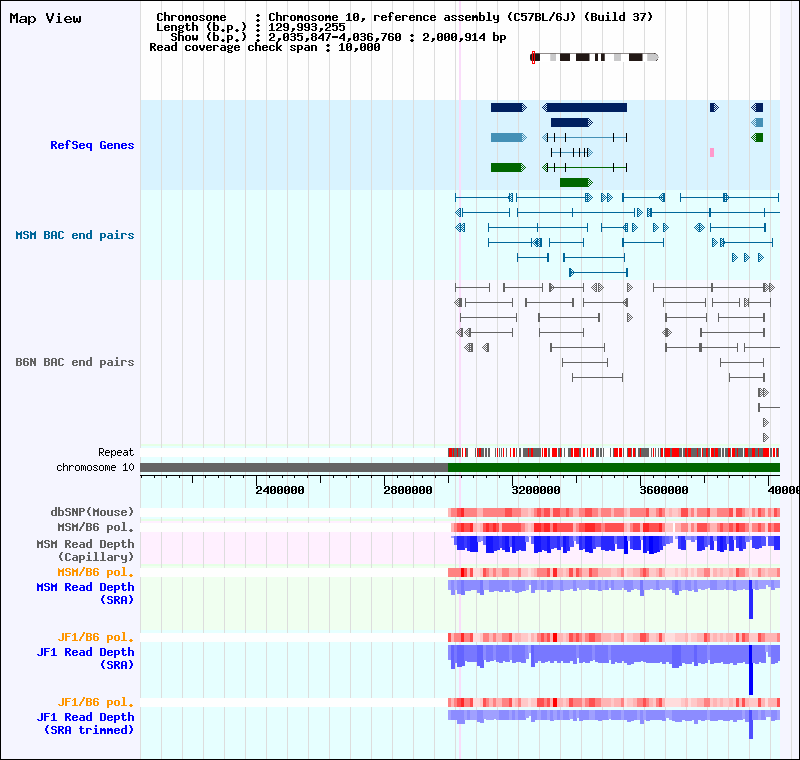This screenshot has height=760, width=800.
Task: Click the MSM capillary read depth blue plot
Action: (x=616, y=544)
